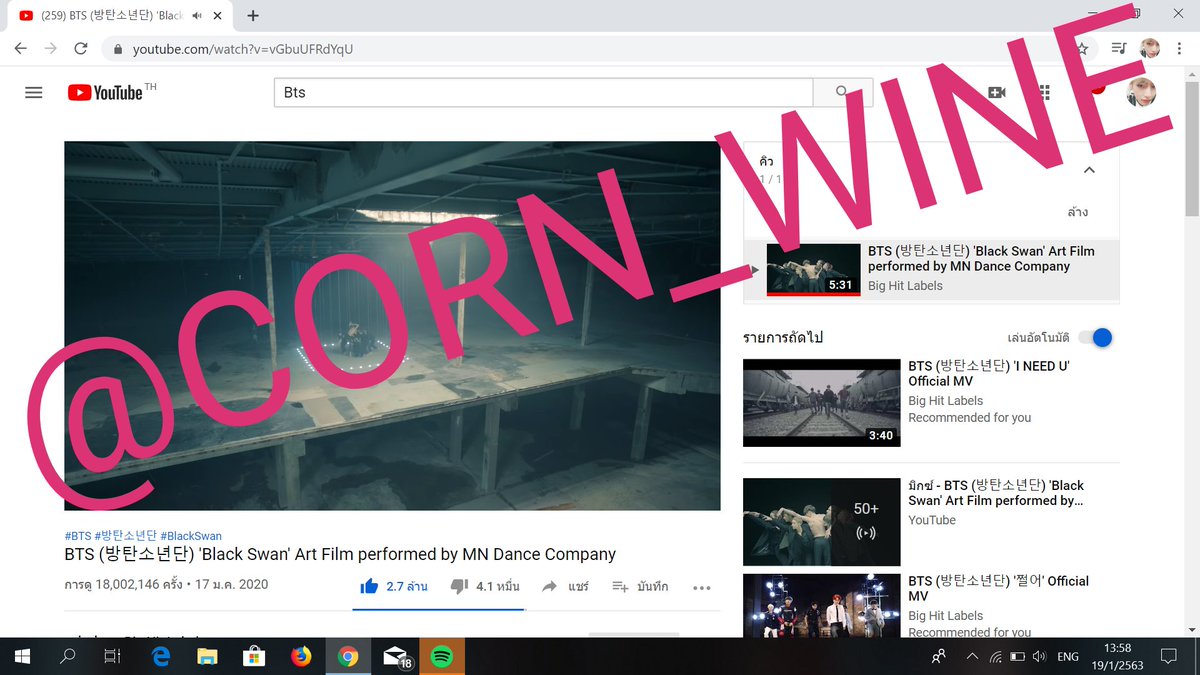The height and width of the screenshot is (675, 1200).
Task: Open Task View on taskbar
Action: [x=113, y=656]
